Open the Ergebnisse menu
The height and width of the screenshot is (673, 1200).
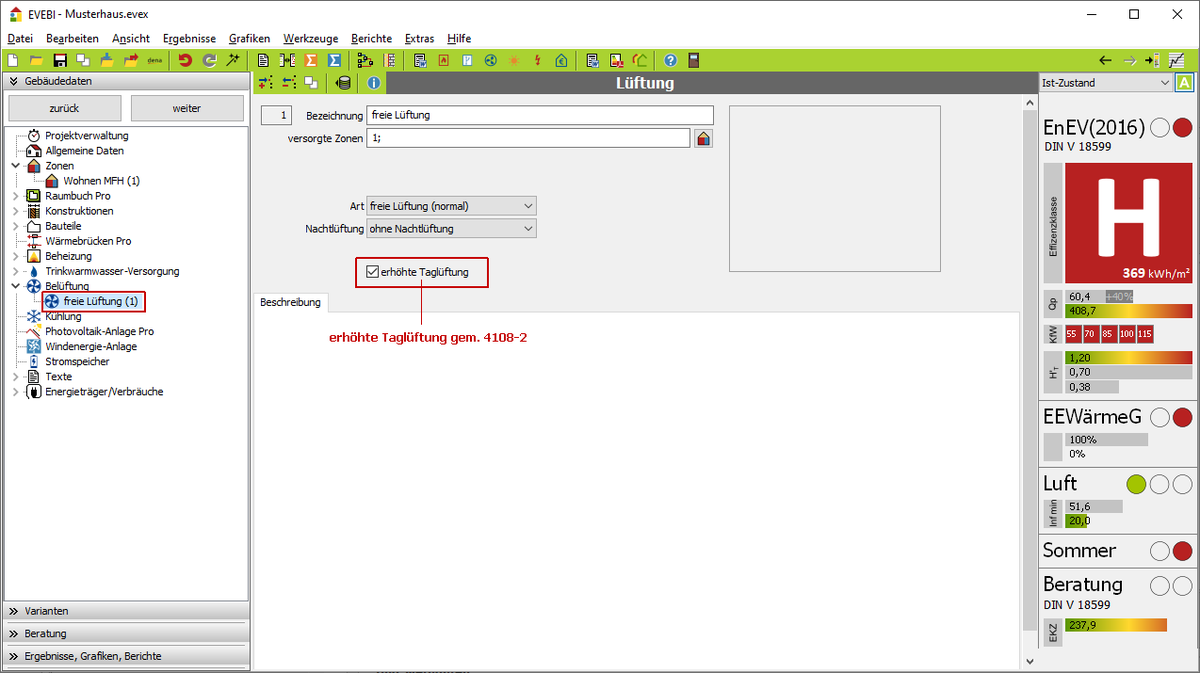tap(189, 38)
